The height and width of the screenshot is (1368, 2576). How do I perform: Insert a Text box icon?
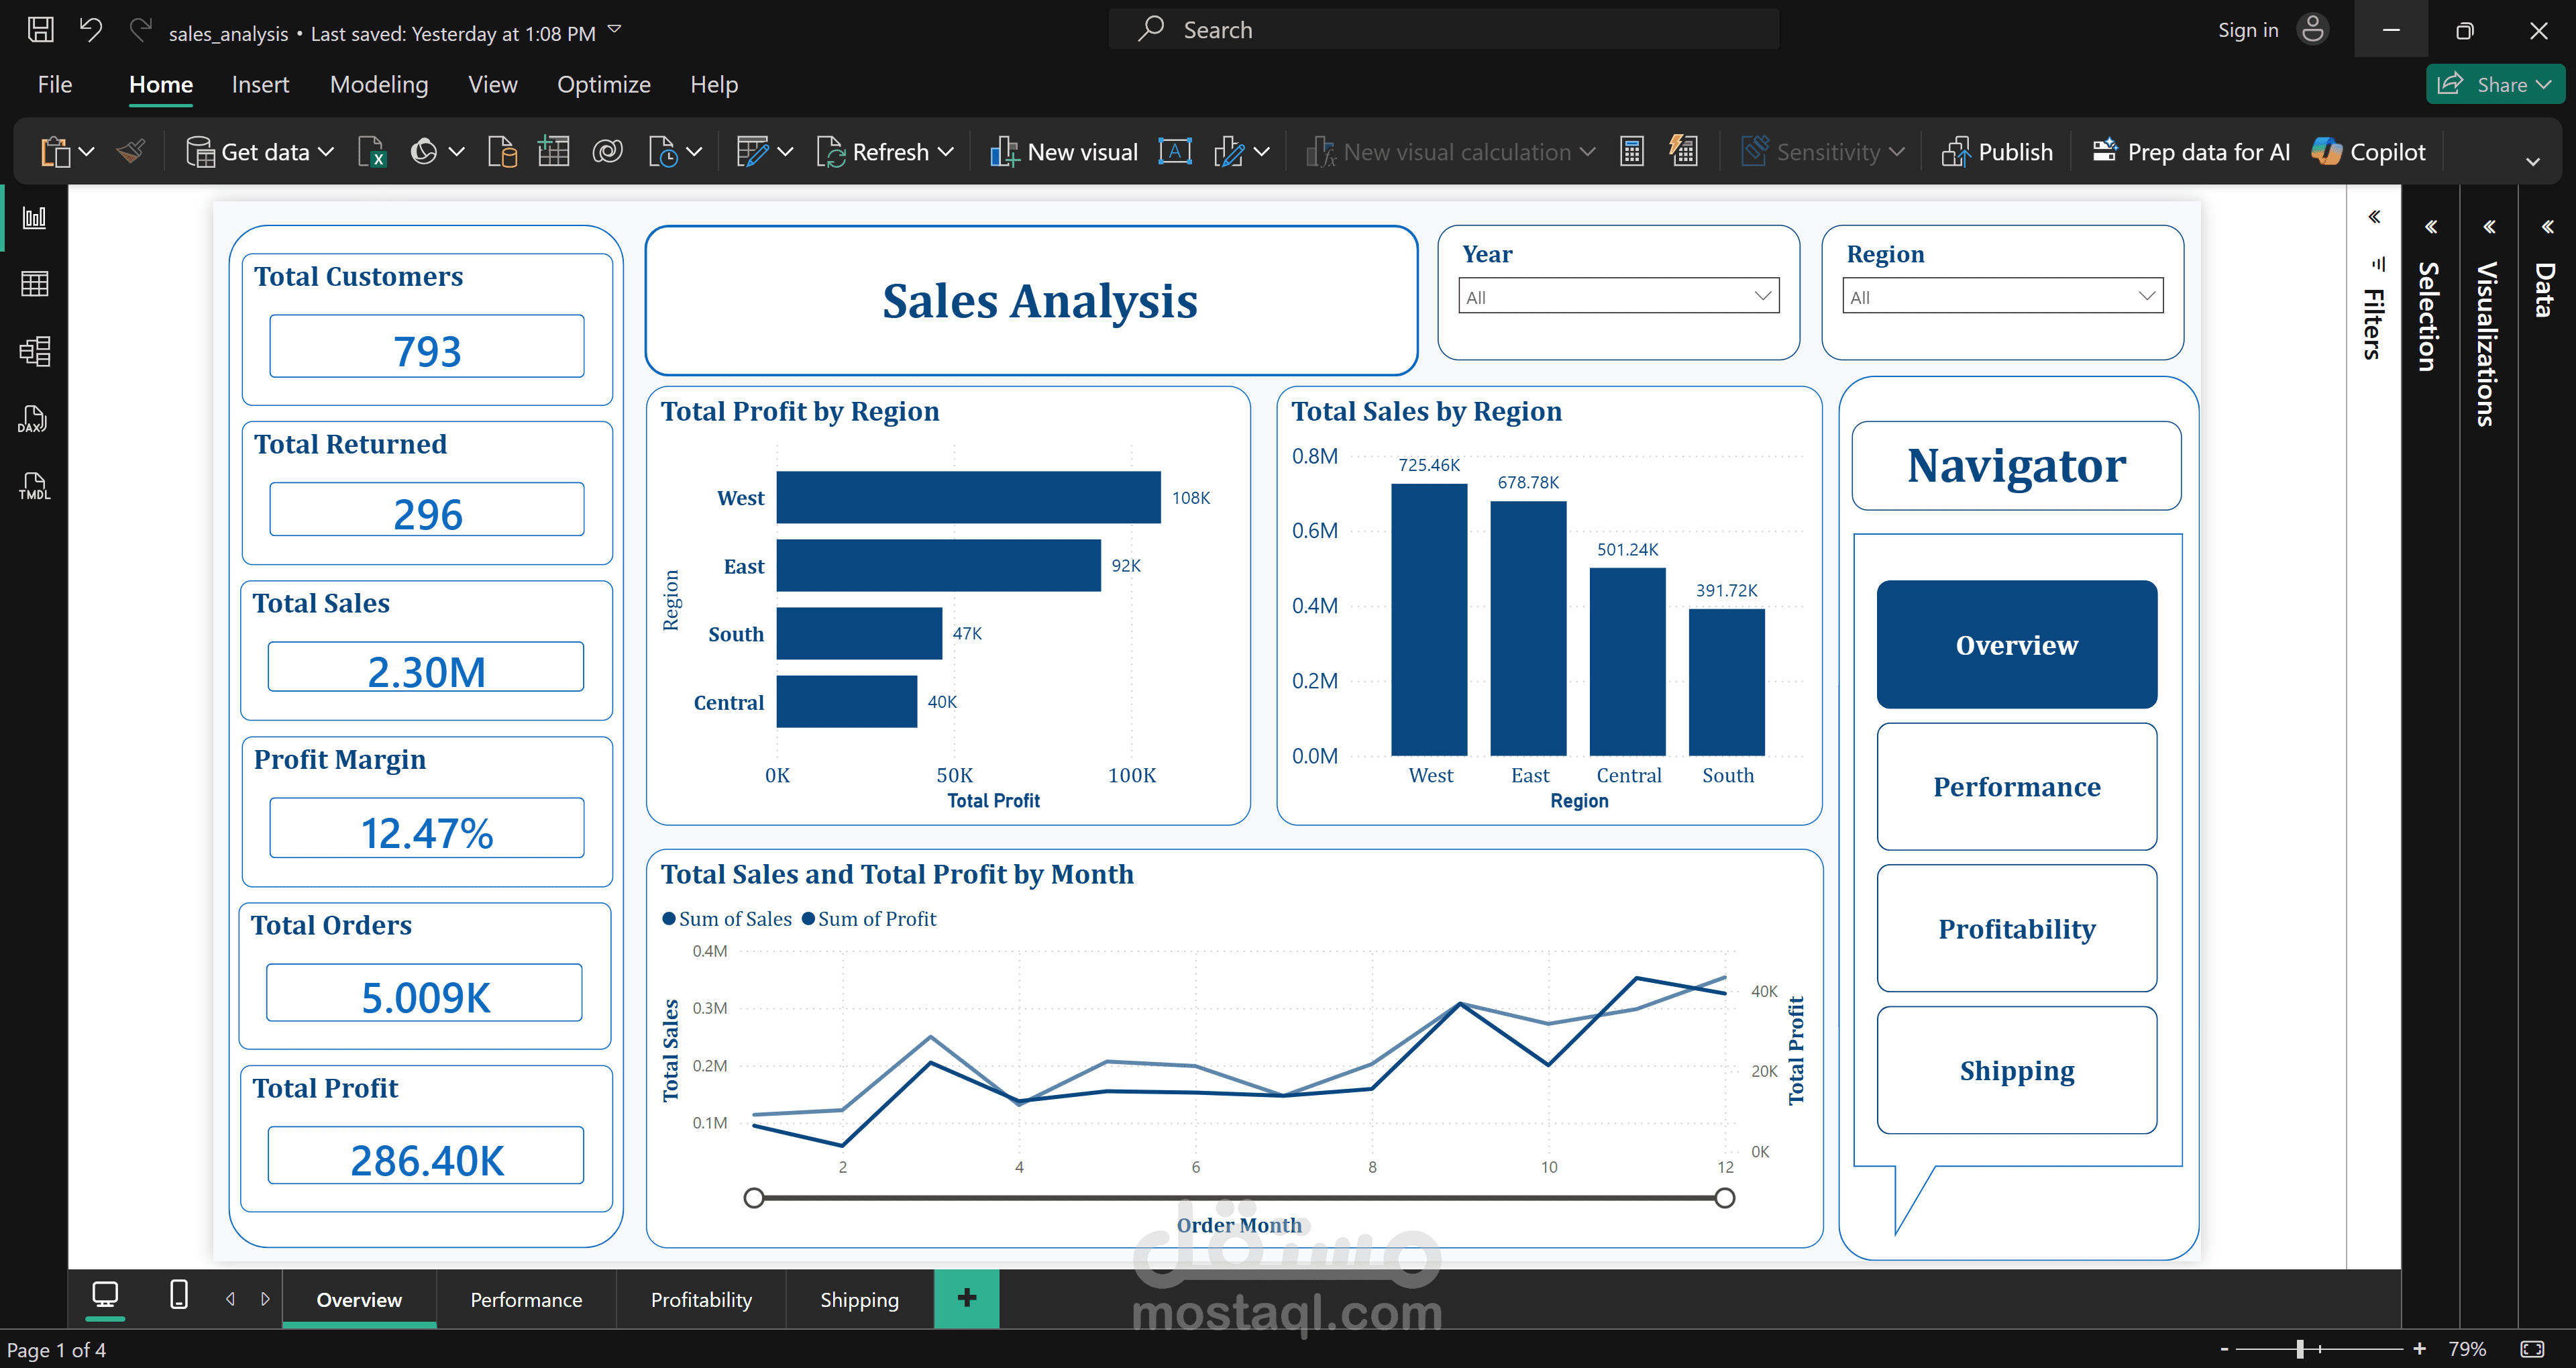pyautogui.click(x=1175, y=152)
